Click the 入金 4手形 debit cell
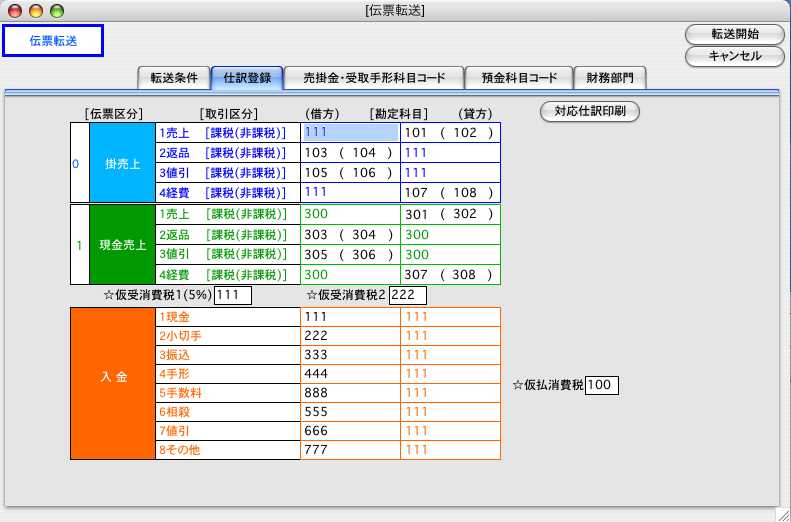 350,374
